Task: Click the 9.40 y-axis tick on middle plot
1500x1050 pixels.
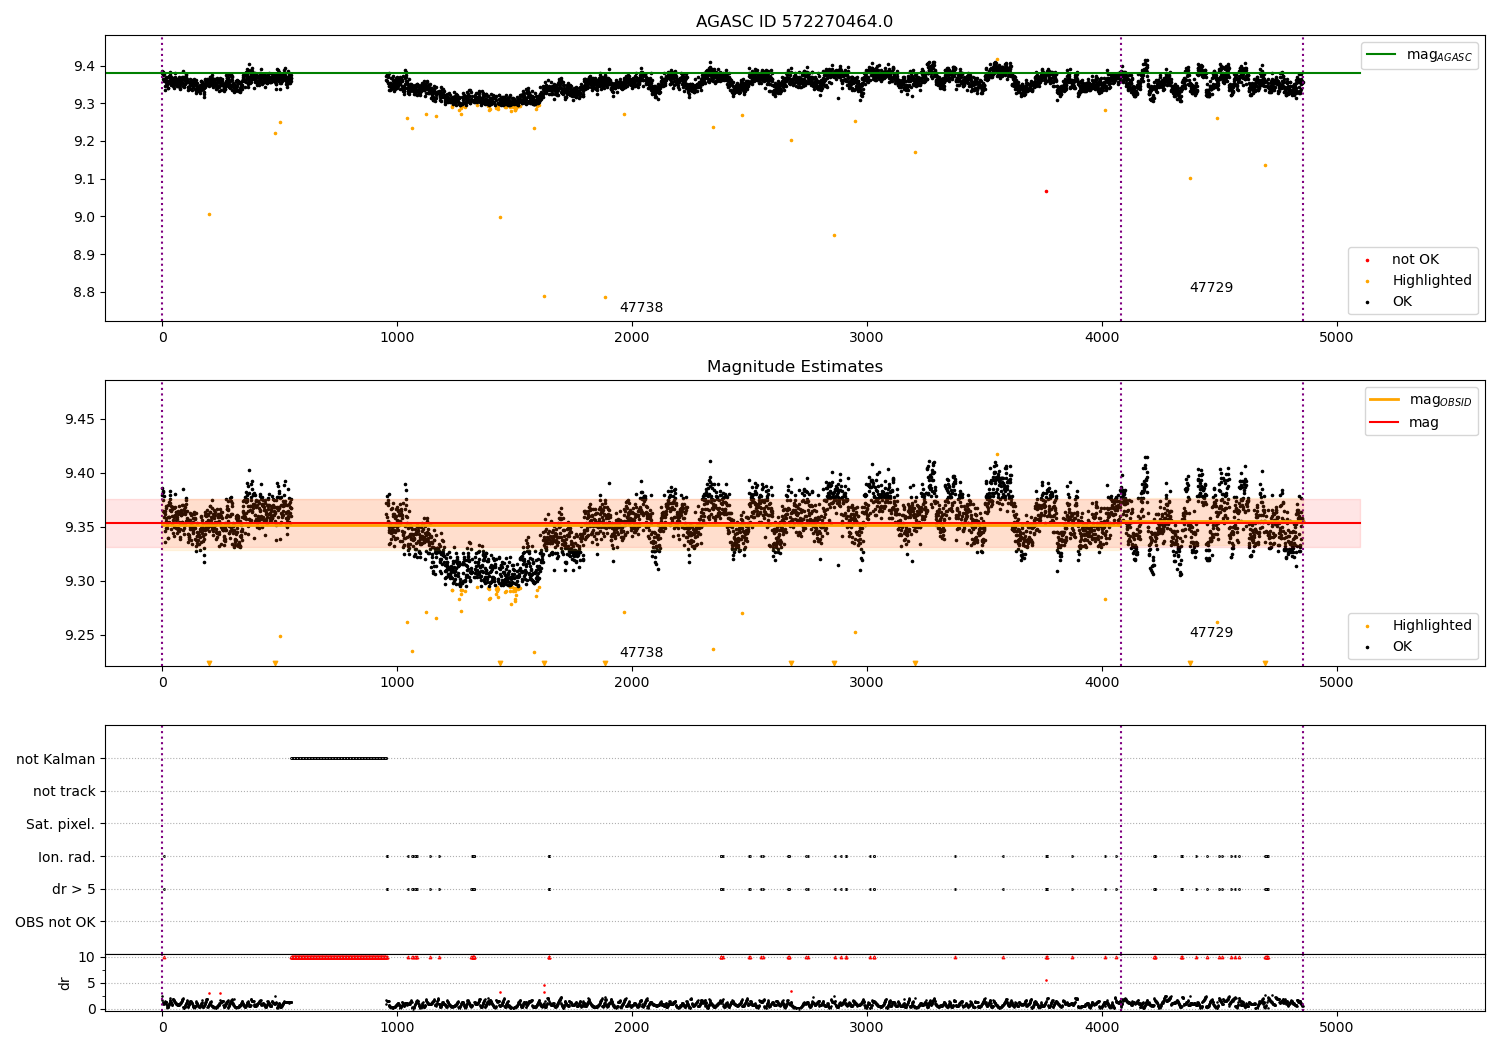Action: [x=79, y=473]
